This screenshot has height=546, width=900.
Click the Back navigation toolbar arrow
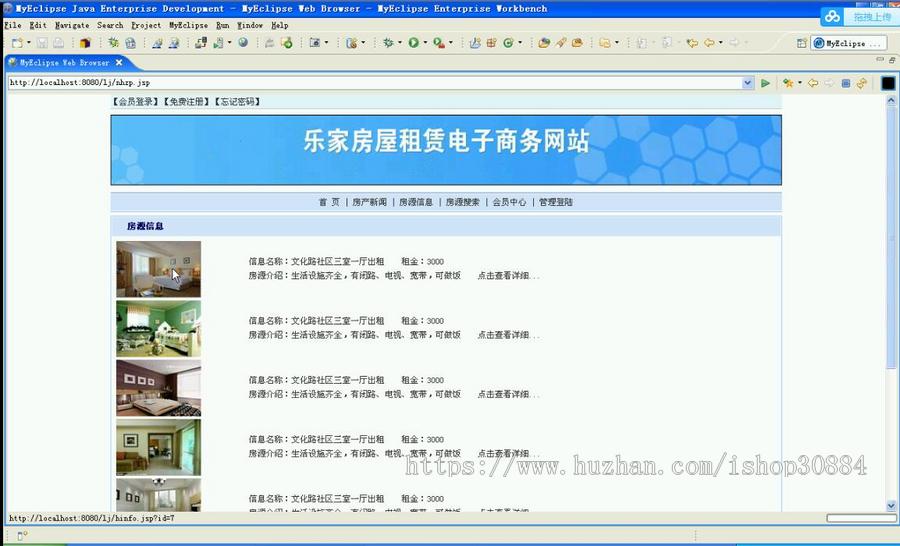709,43
